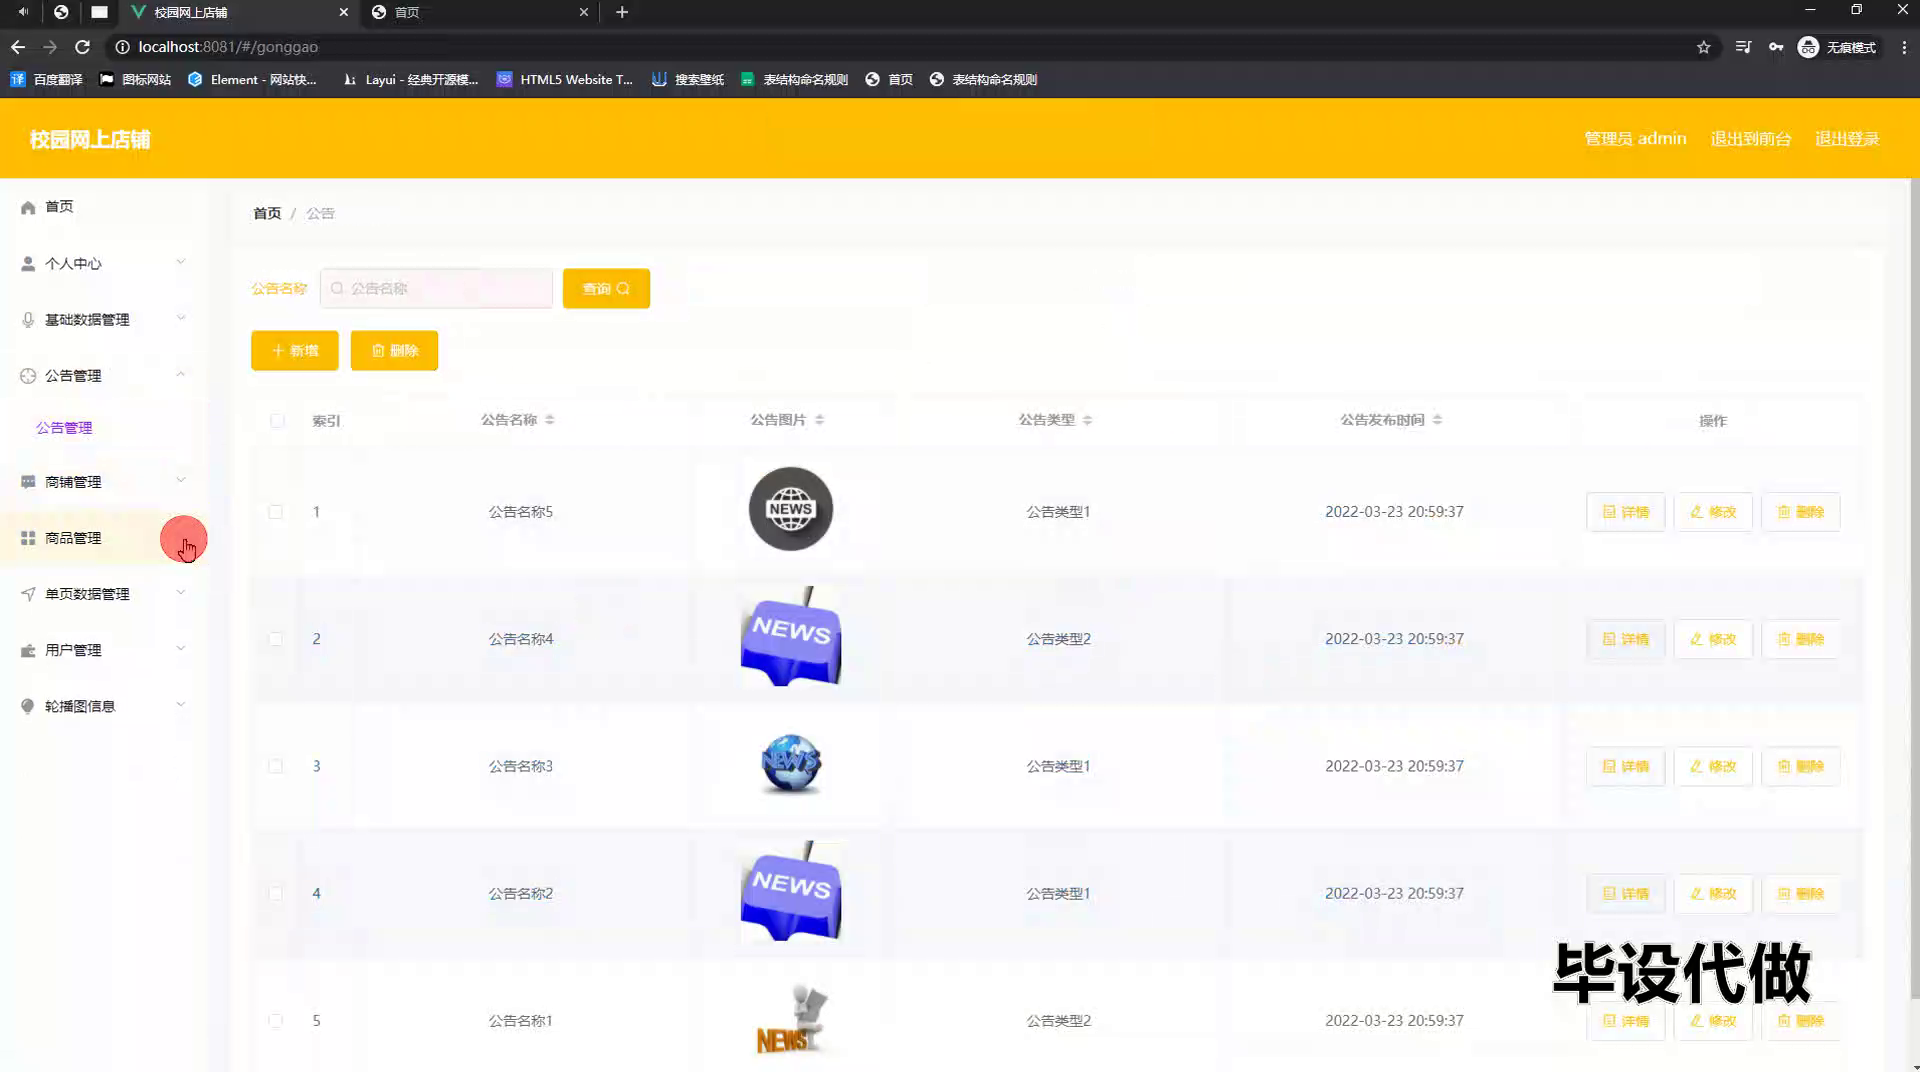Tick the checkbox for row 公告名称4
Screen dimensions: 1920x1072
coord(275,639)
